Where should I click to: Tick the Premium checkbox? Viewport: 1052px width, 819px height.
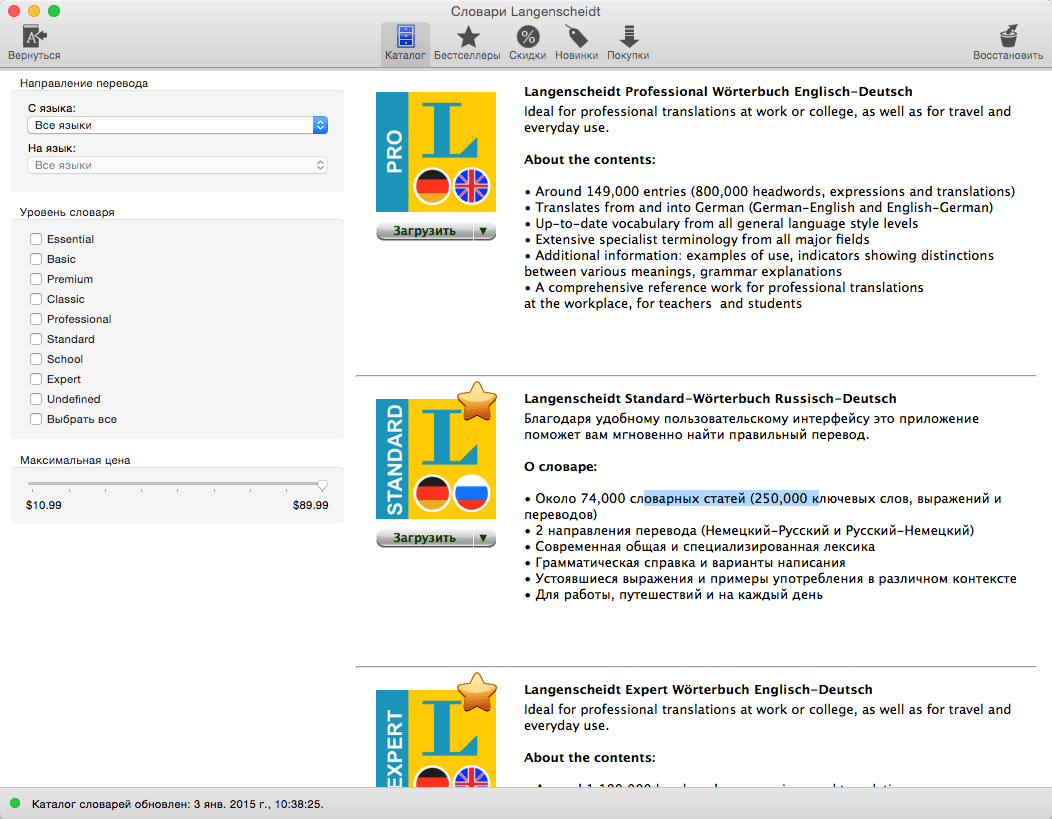[x=36, y=279]
